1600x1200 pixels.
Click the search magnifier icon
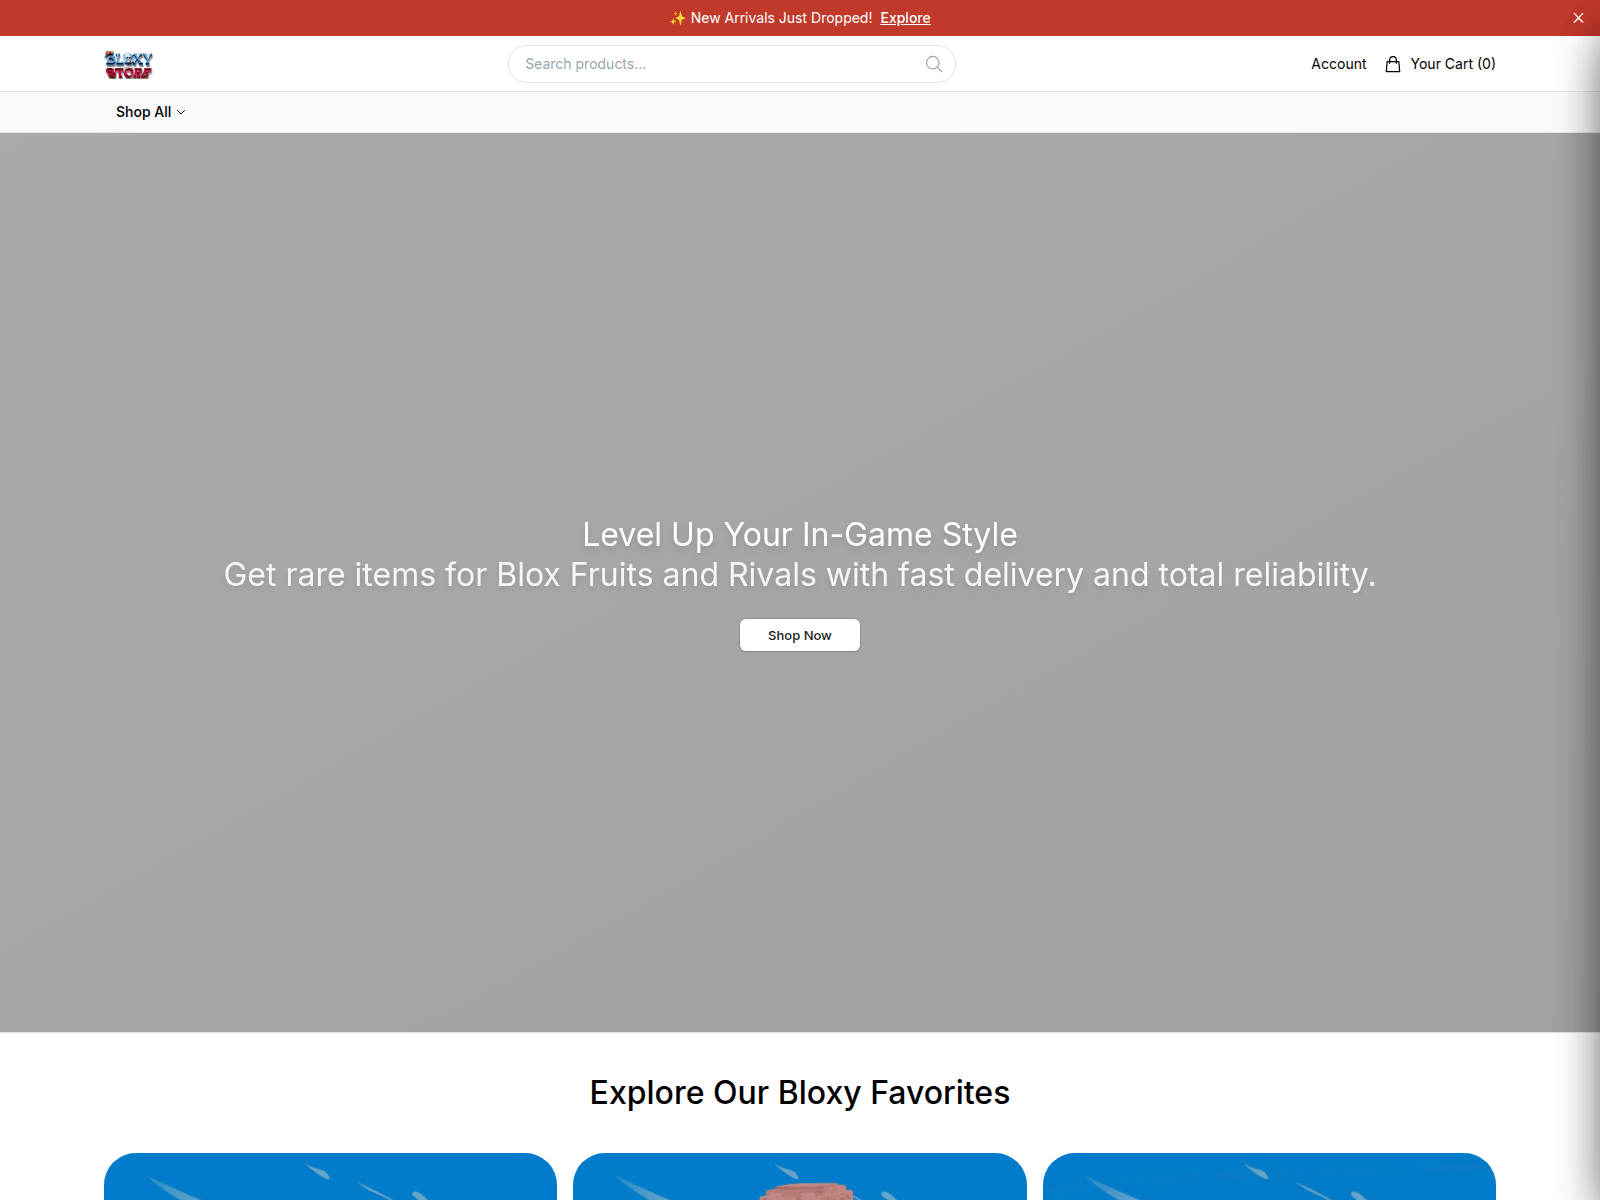coord(934,64)
